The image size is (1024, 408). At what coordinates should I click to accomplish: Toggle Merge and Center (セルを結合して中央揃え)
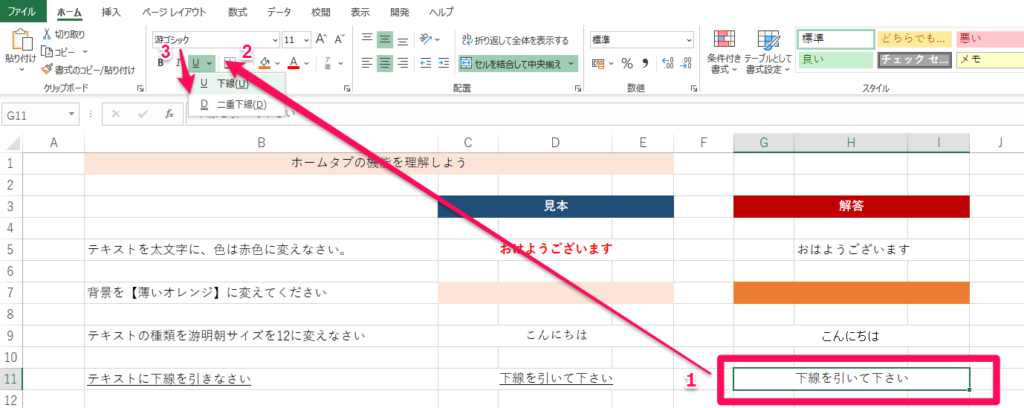click(517, 63)
